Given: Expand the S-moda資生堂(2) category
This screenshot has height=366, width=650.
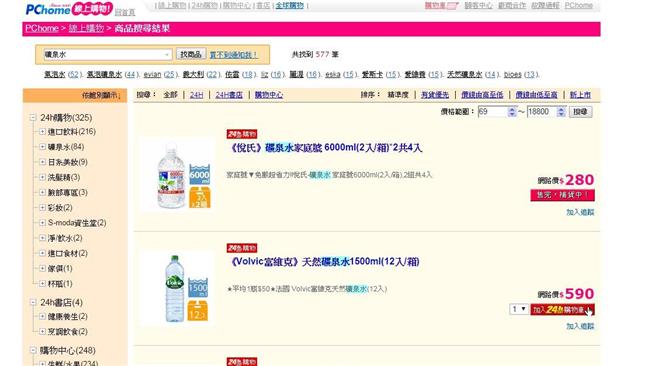Looking at the screenshot, I should [42, 223].
